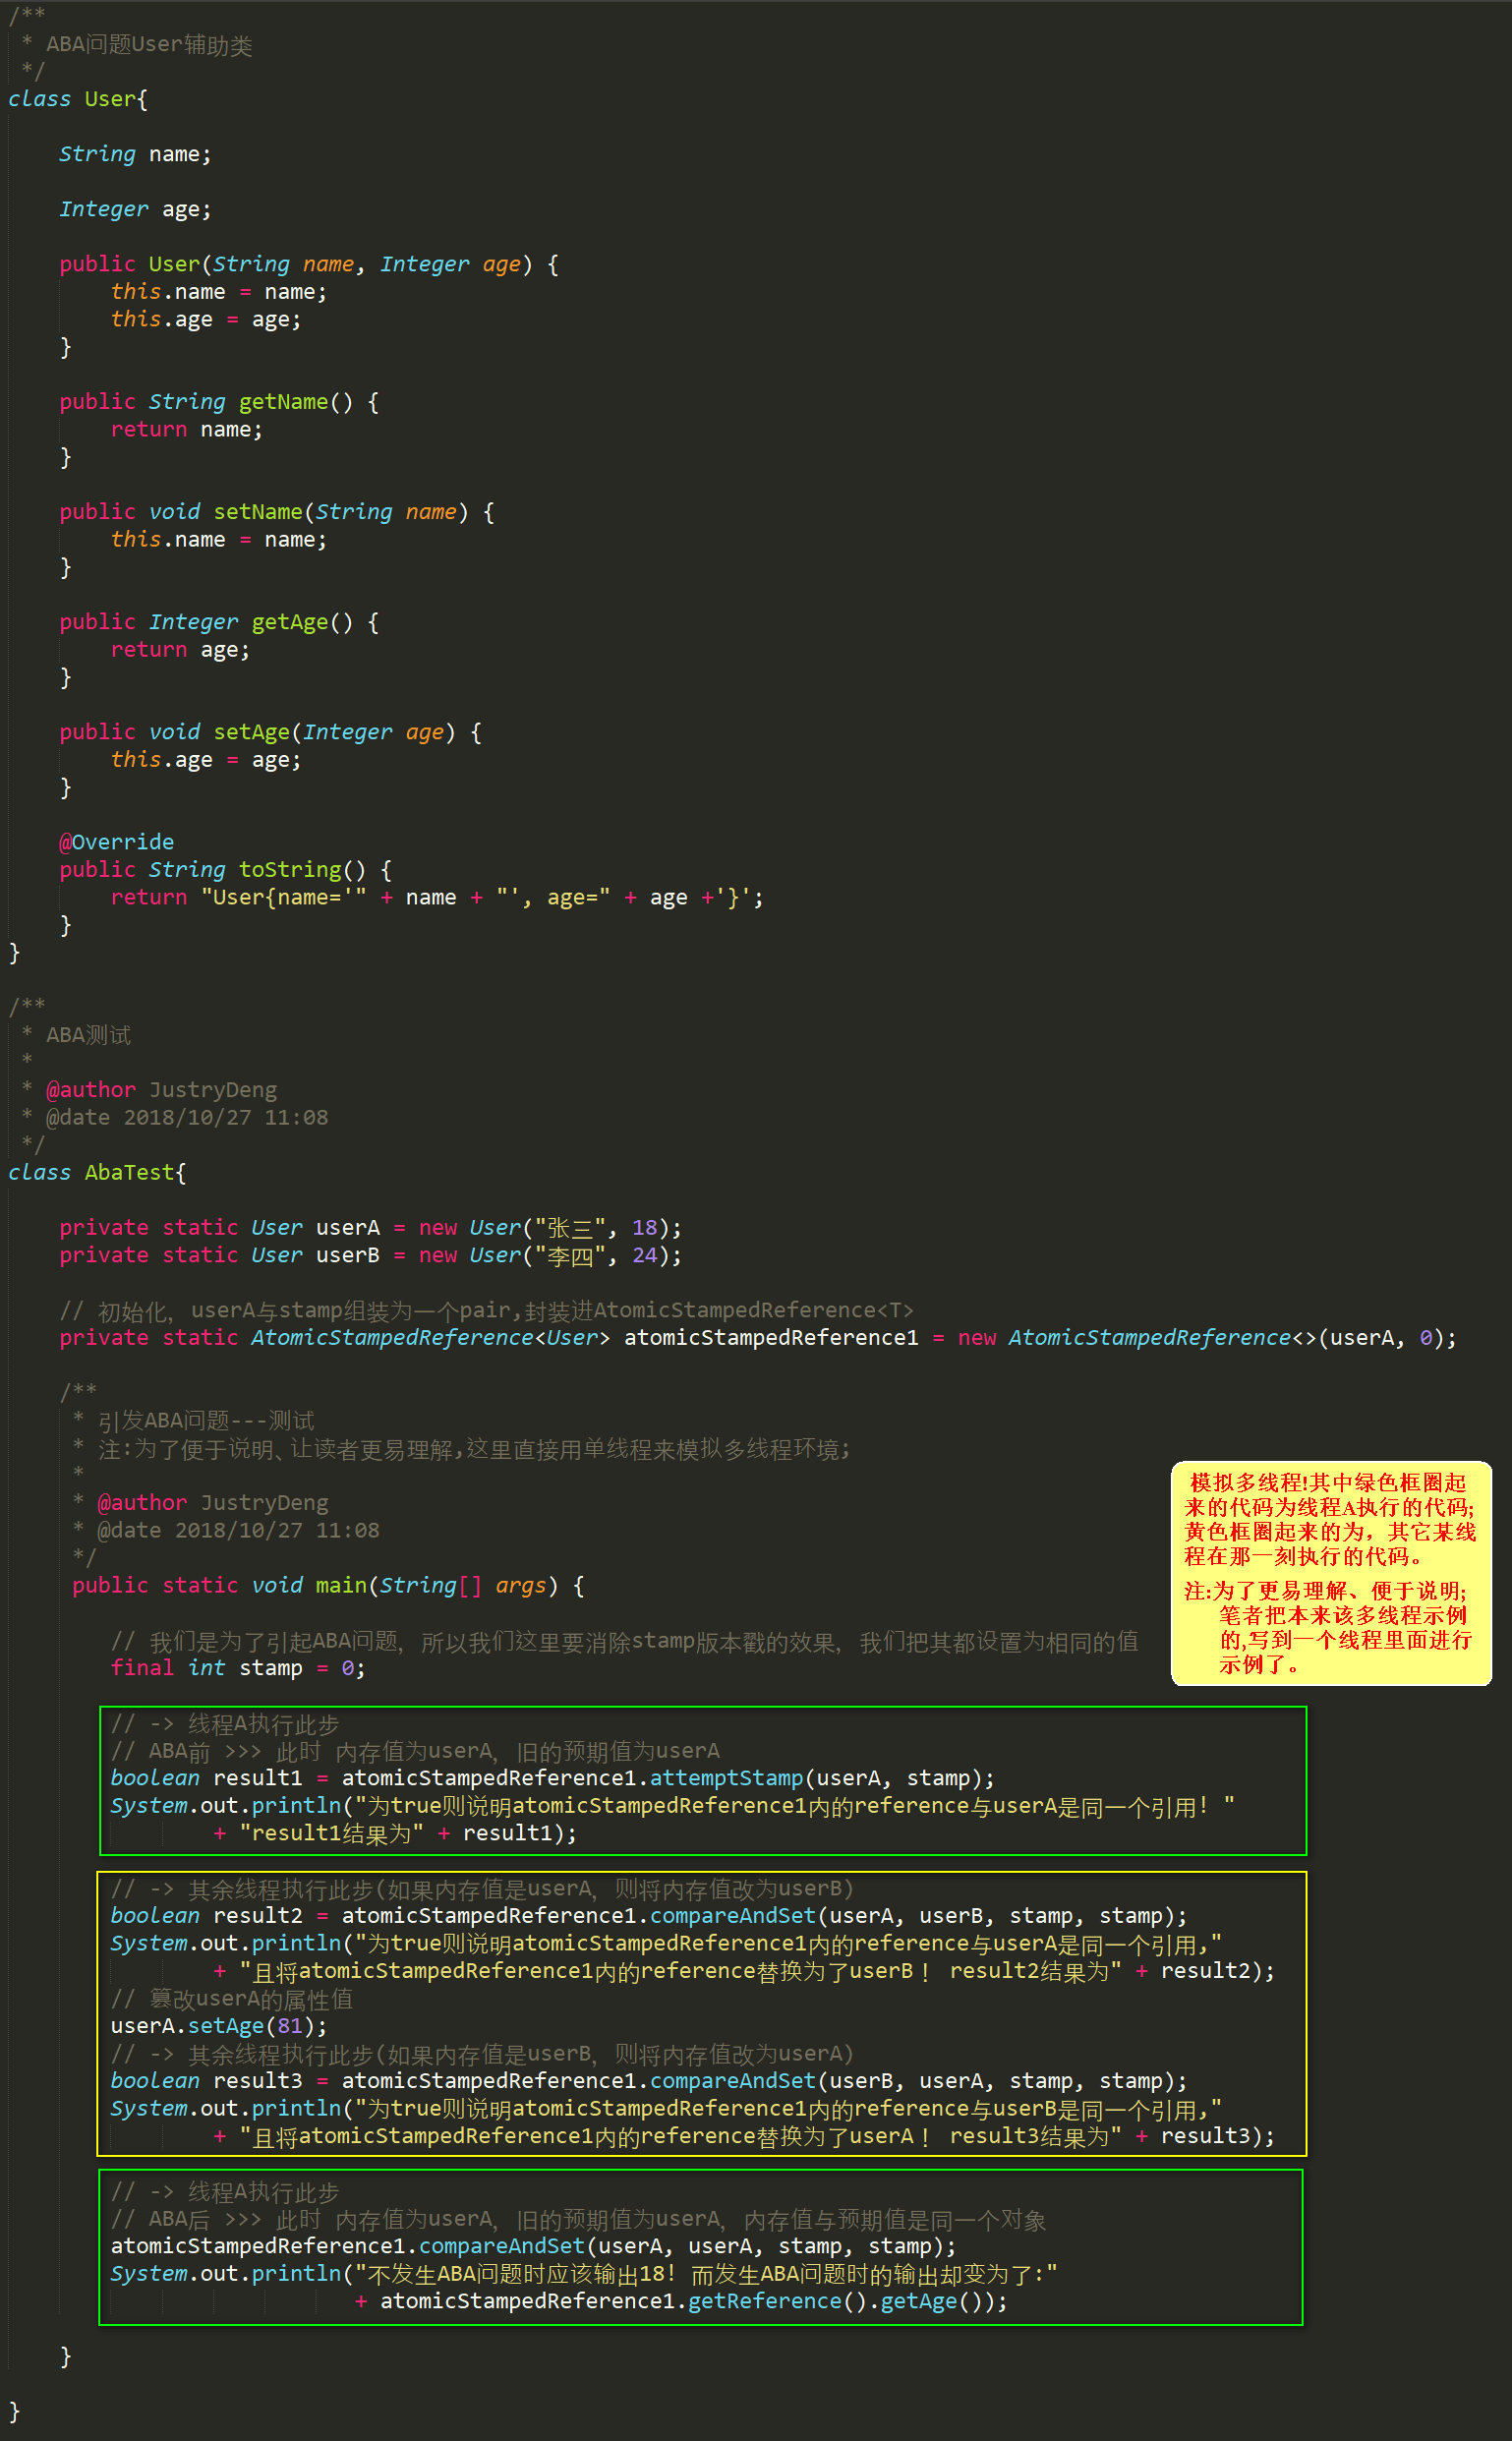Click the 'return age;' statement
The height and width of the screenshot is (2441, 1512).
point(180,650)
